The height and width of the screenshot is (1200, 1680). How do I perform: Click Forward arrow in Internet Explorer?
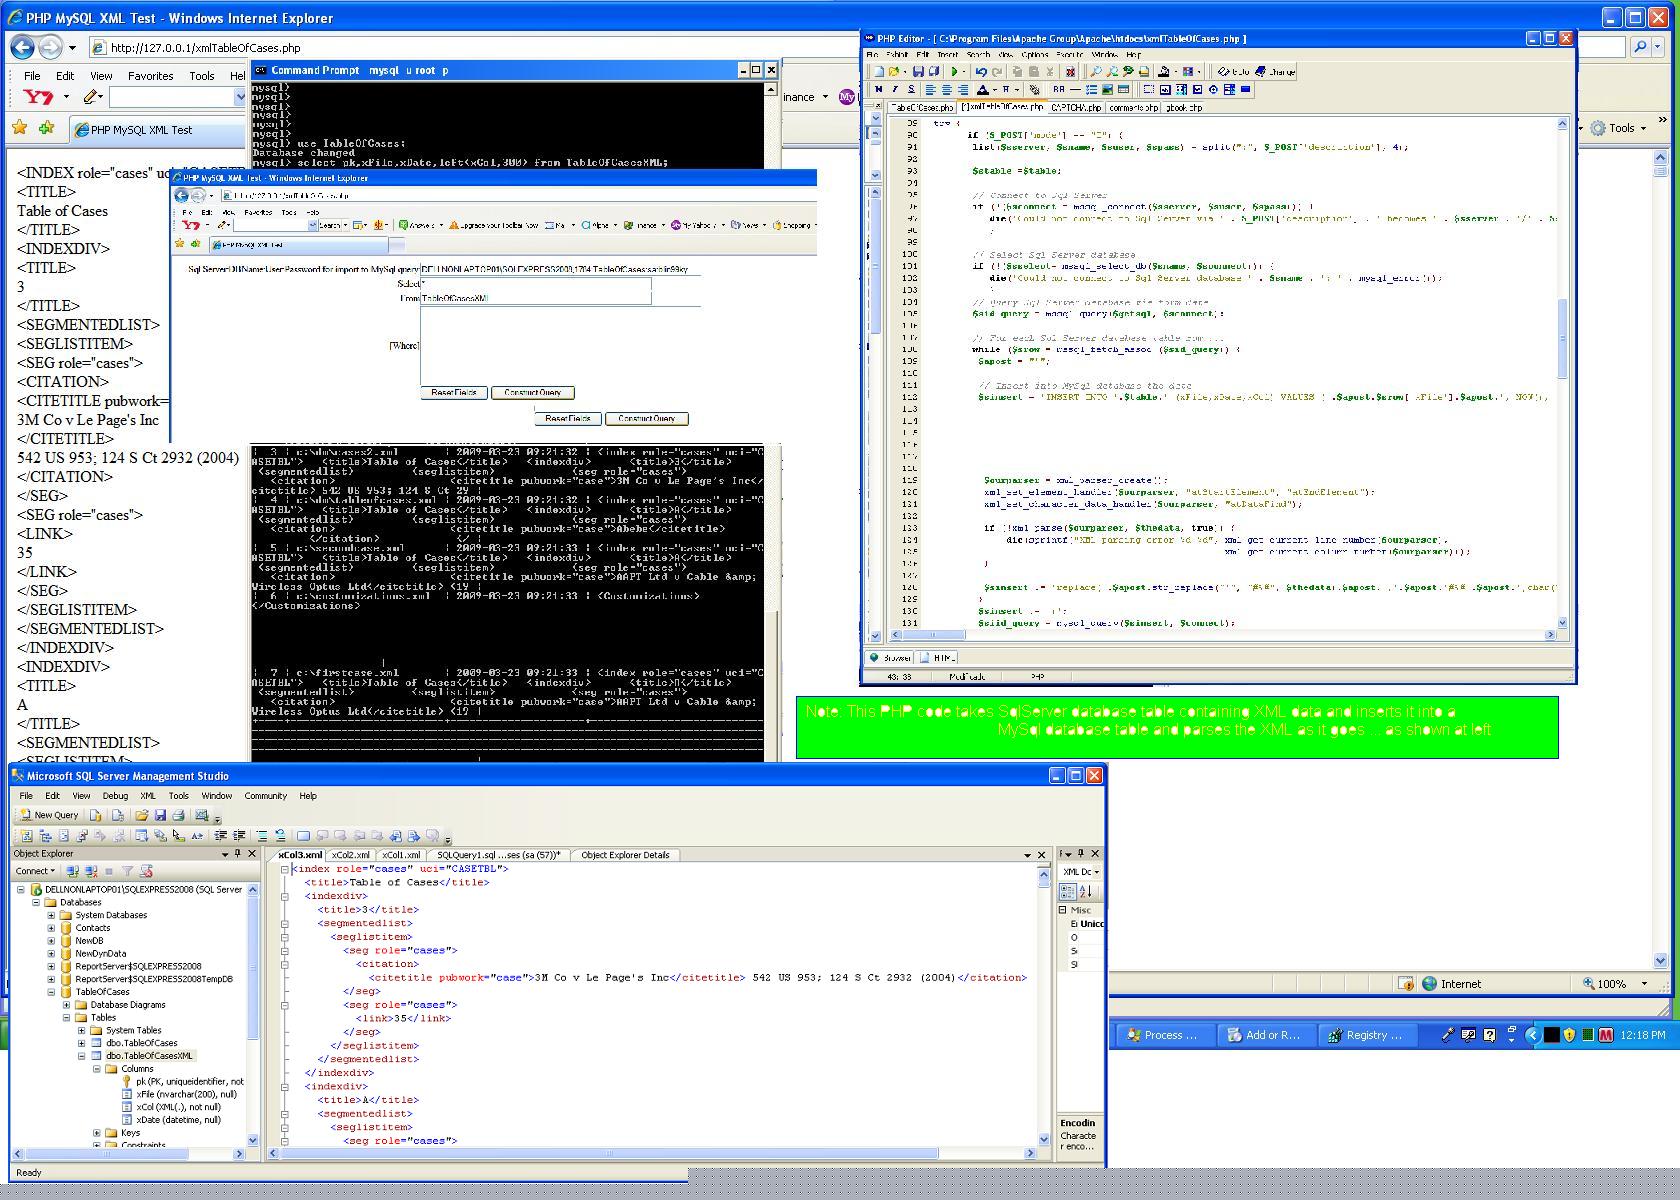pos(50,47)
